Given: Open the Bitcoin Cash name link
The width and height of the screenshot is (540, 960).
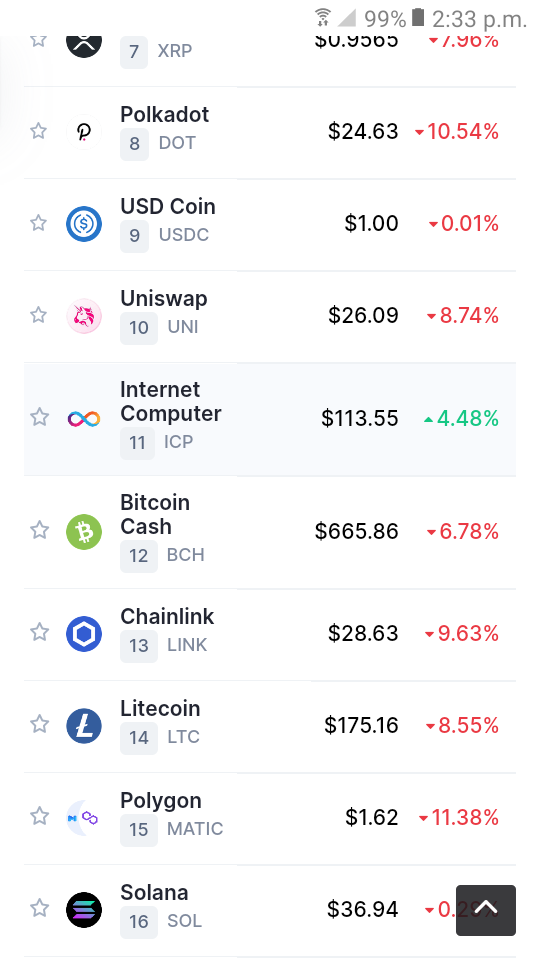Looking at the screenshot, I should 155,514.
